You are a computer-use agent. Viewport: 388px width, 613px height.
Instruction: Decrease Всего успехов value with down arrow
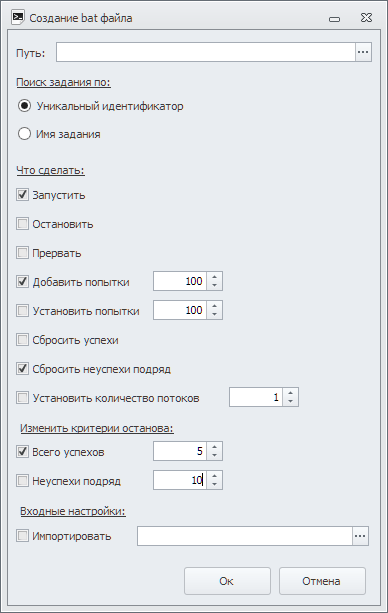pyautogui.click(x=214, y=455)
